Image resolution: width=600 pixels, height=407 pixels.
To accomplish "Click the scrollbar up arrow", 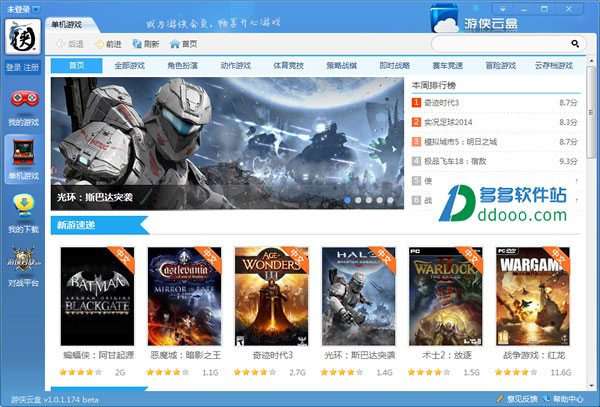I will click(591, 60).
